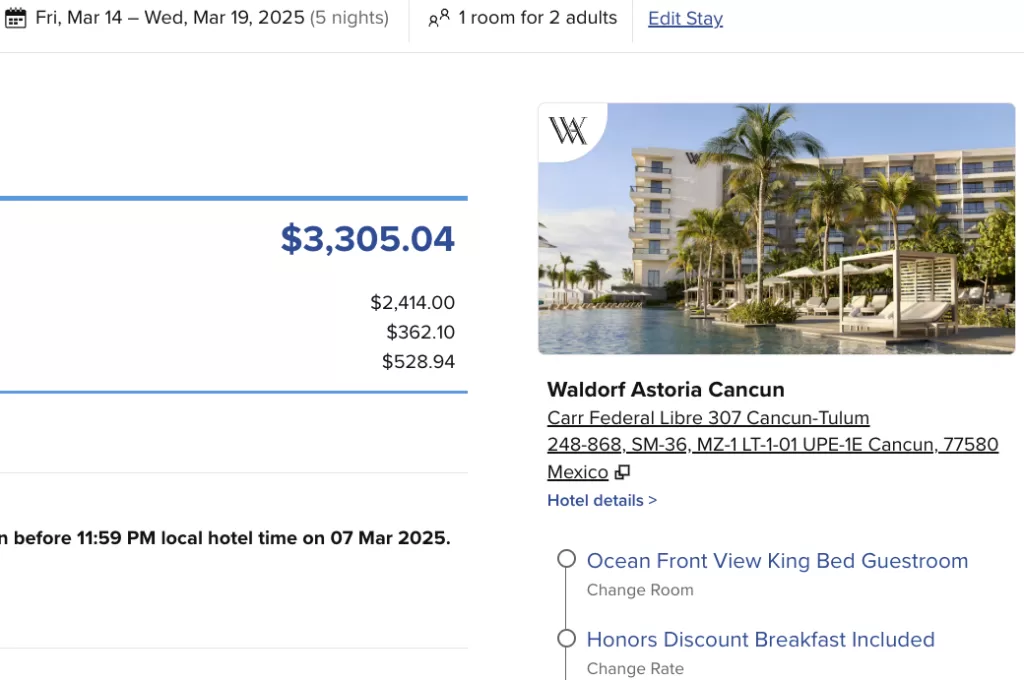
Task: Click Change Rate under Honors Discount
Action: click(635, 668)
